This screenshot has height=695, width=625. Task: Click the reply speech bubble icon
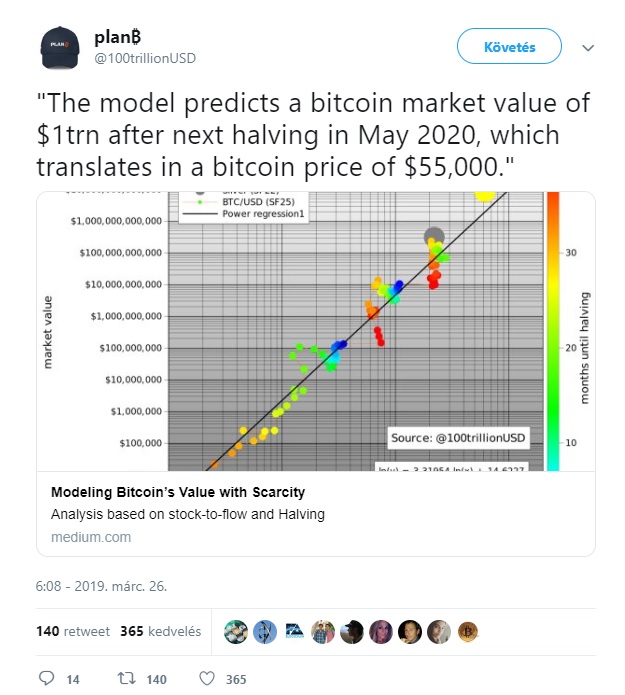point(47,679)
